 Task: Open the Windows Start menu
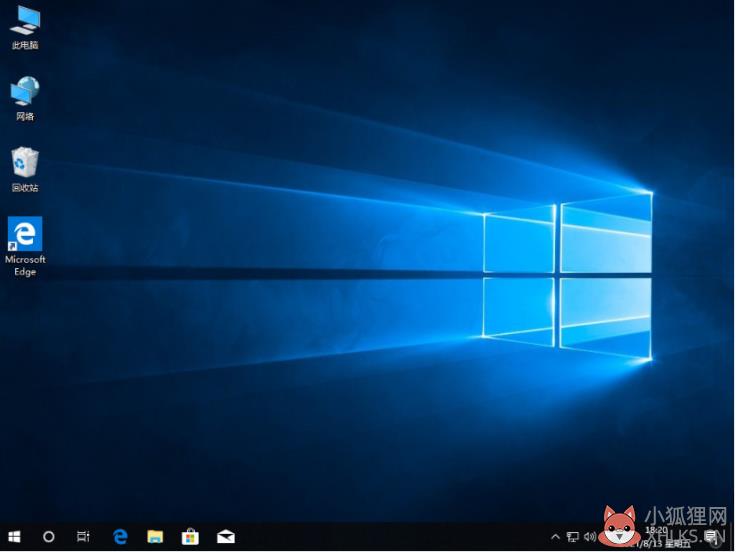[x=15, y=537]
